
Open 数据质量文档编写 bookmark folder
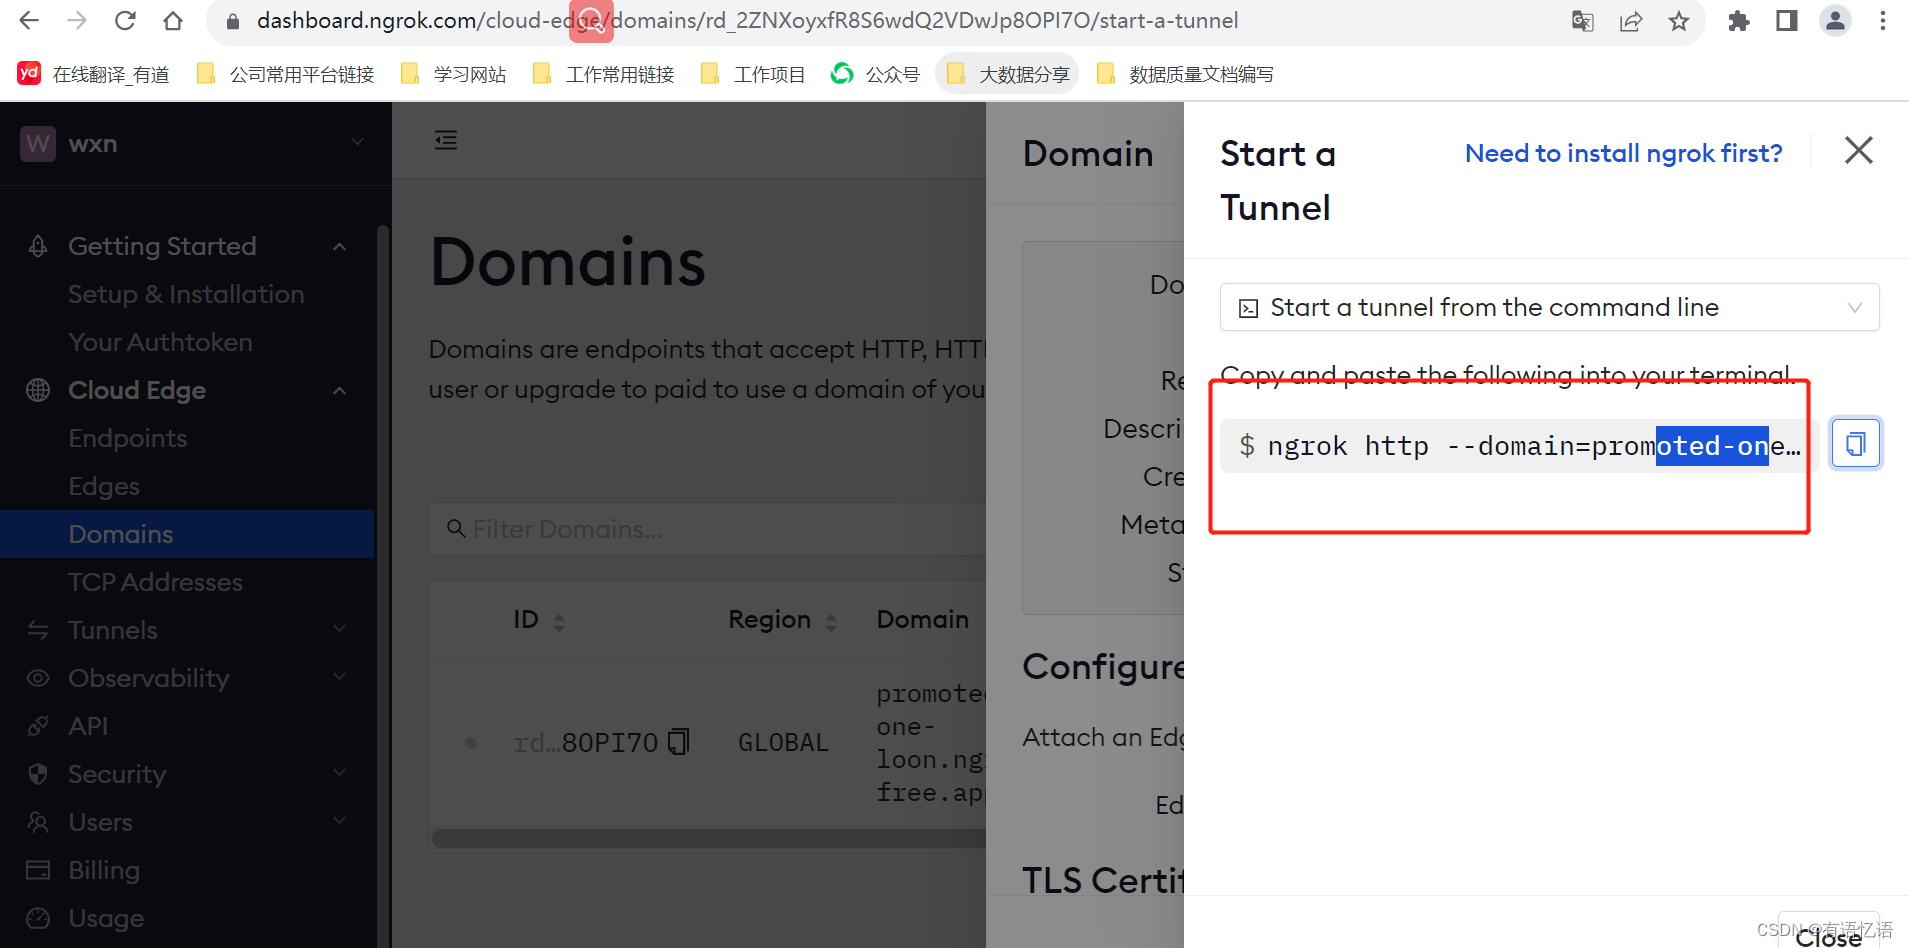(1186, 74)
